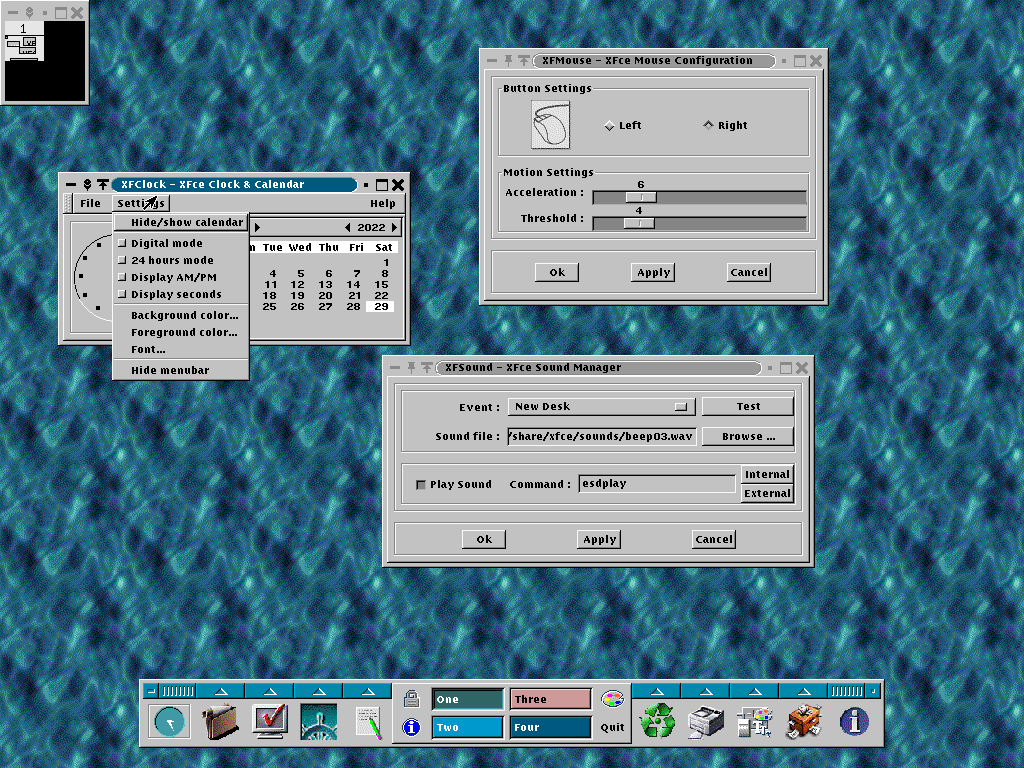Click the pin icon in XFSound title bar
Image resolution: width=1024 pixels, height=768 pixels.
[411, 368]
